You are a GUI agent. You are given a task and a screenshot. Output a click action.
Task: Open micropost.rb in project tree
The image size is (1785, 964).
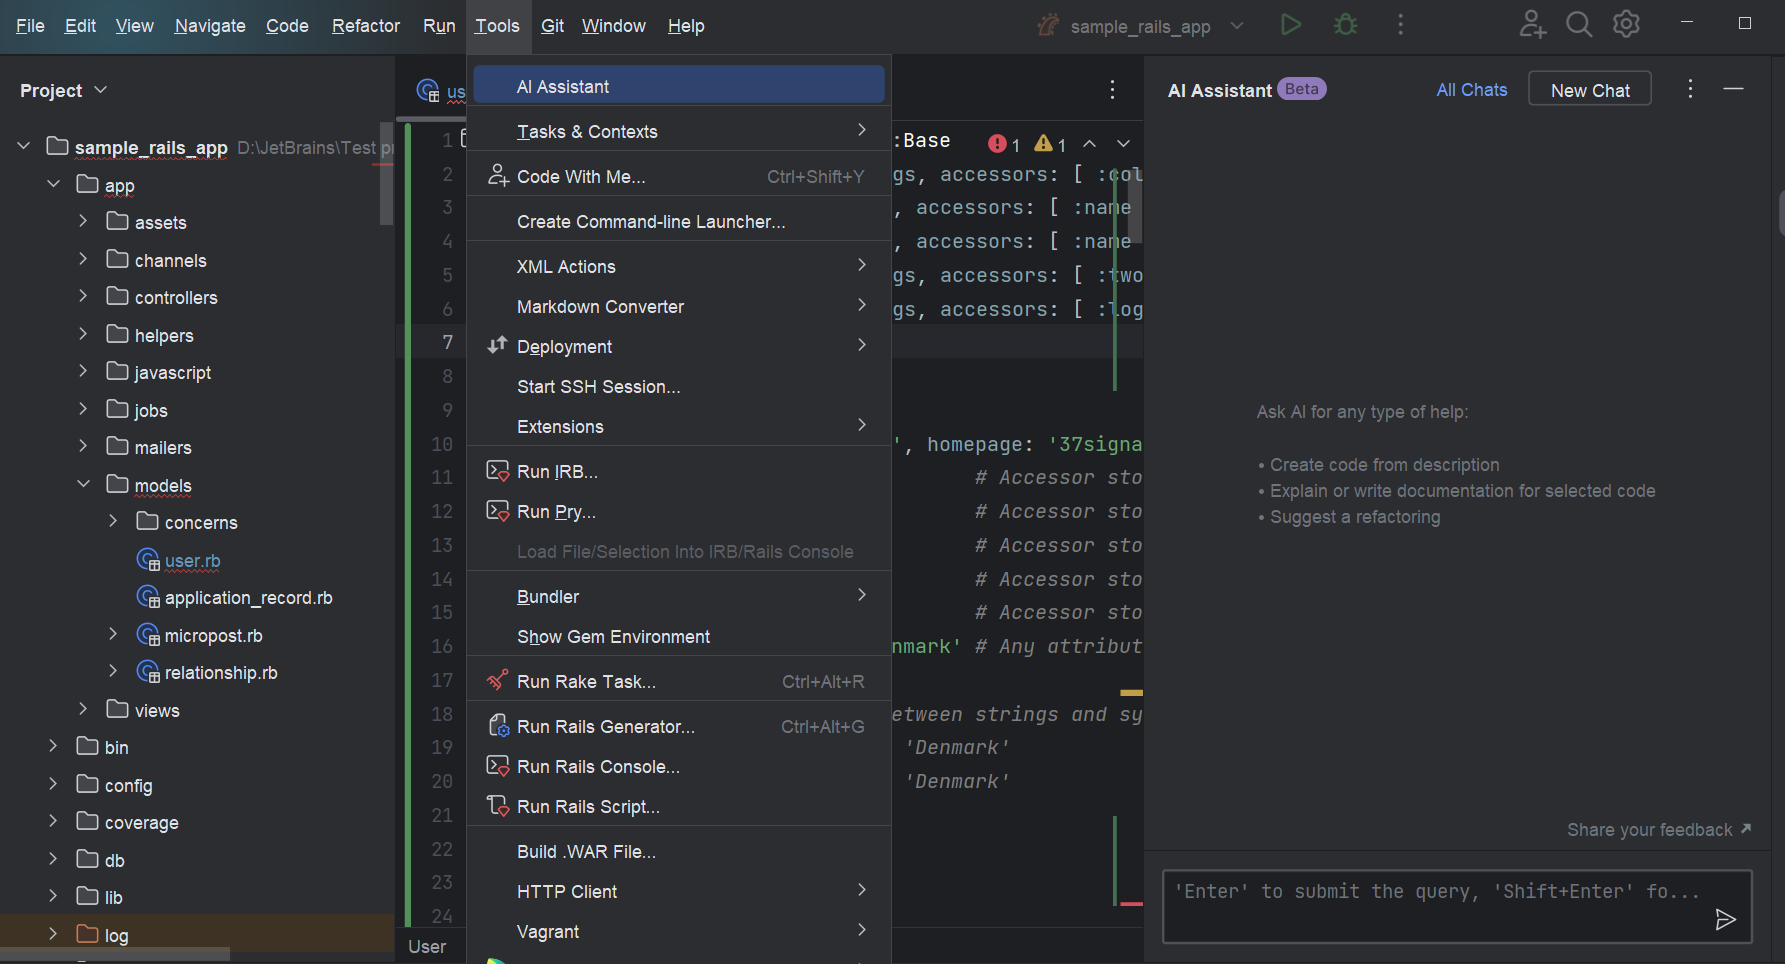[213, 635]
